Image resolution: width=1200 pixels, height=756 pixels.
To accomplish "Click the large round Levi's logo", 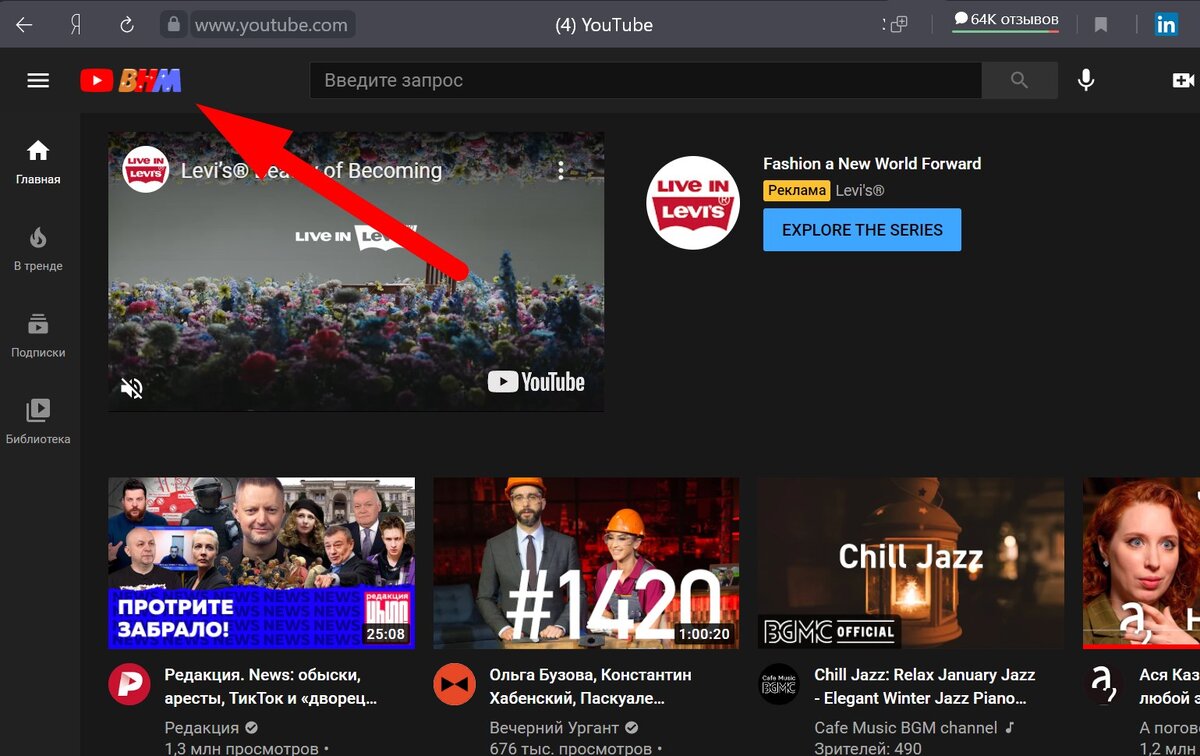I will click(x=693, y=203).
